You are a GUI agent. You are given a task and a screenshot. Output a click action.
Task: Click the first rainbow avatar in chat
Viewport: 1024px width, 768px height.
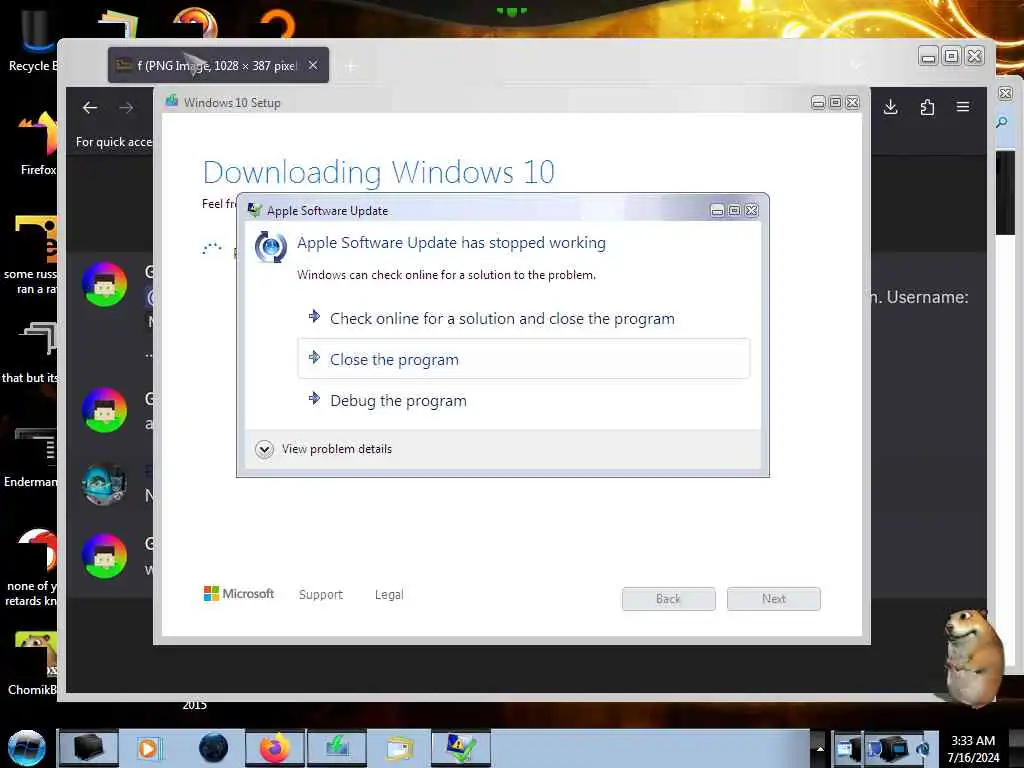[x=104, y=284]
